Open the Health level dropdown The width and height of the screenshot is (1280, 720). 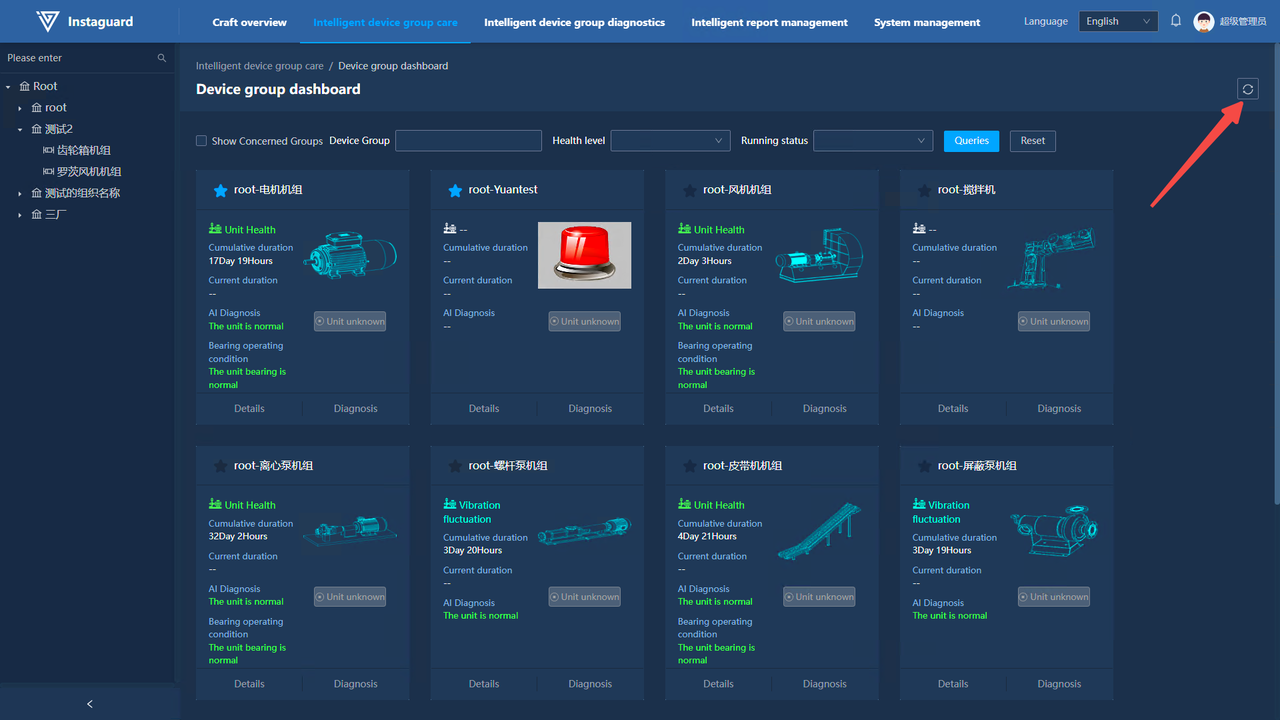[x=670, y=141]
